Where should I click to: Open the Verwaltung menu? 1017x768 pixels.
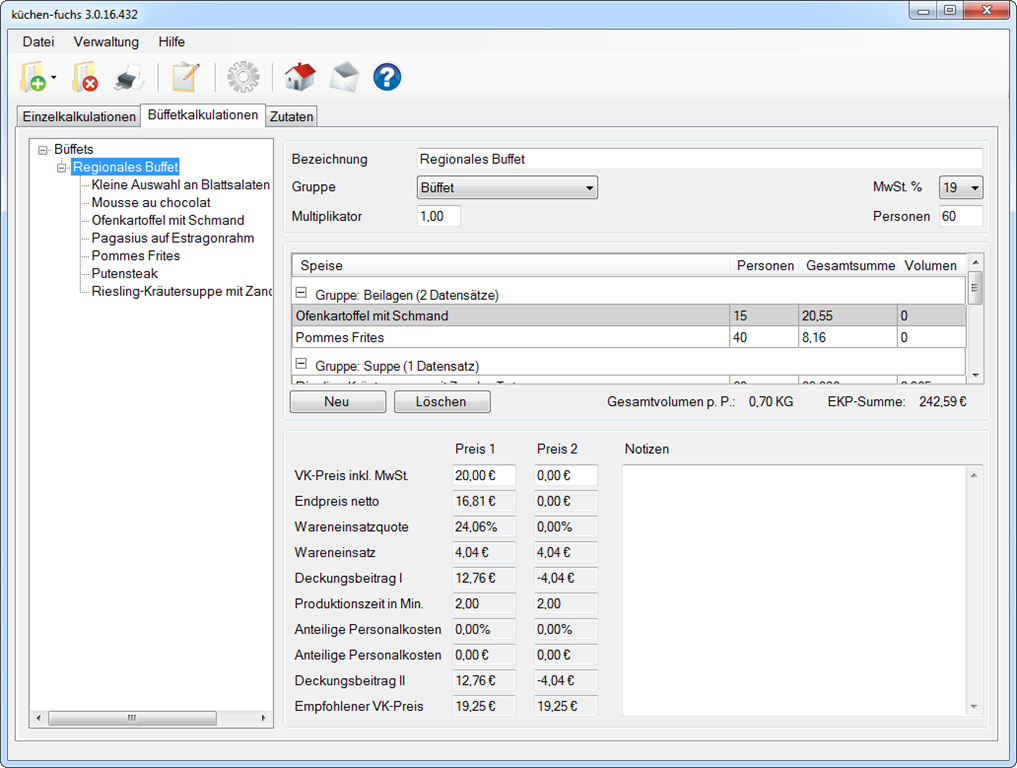point(106,42)
